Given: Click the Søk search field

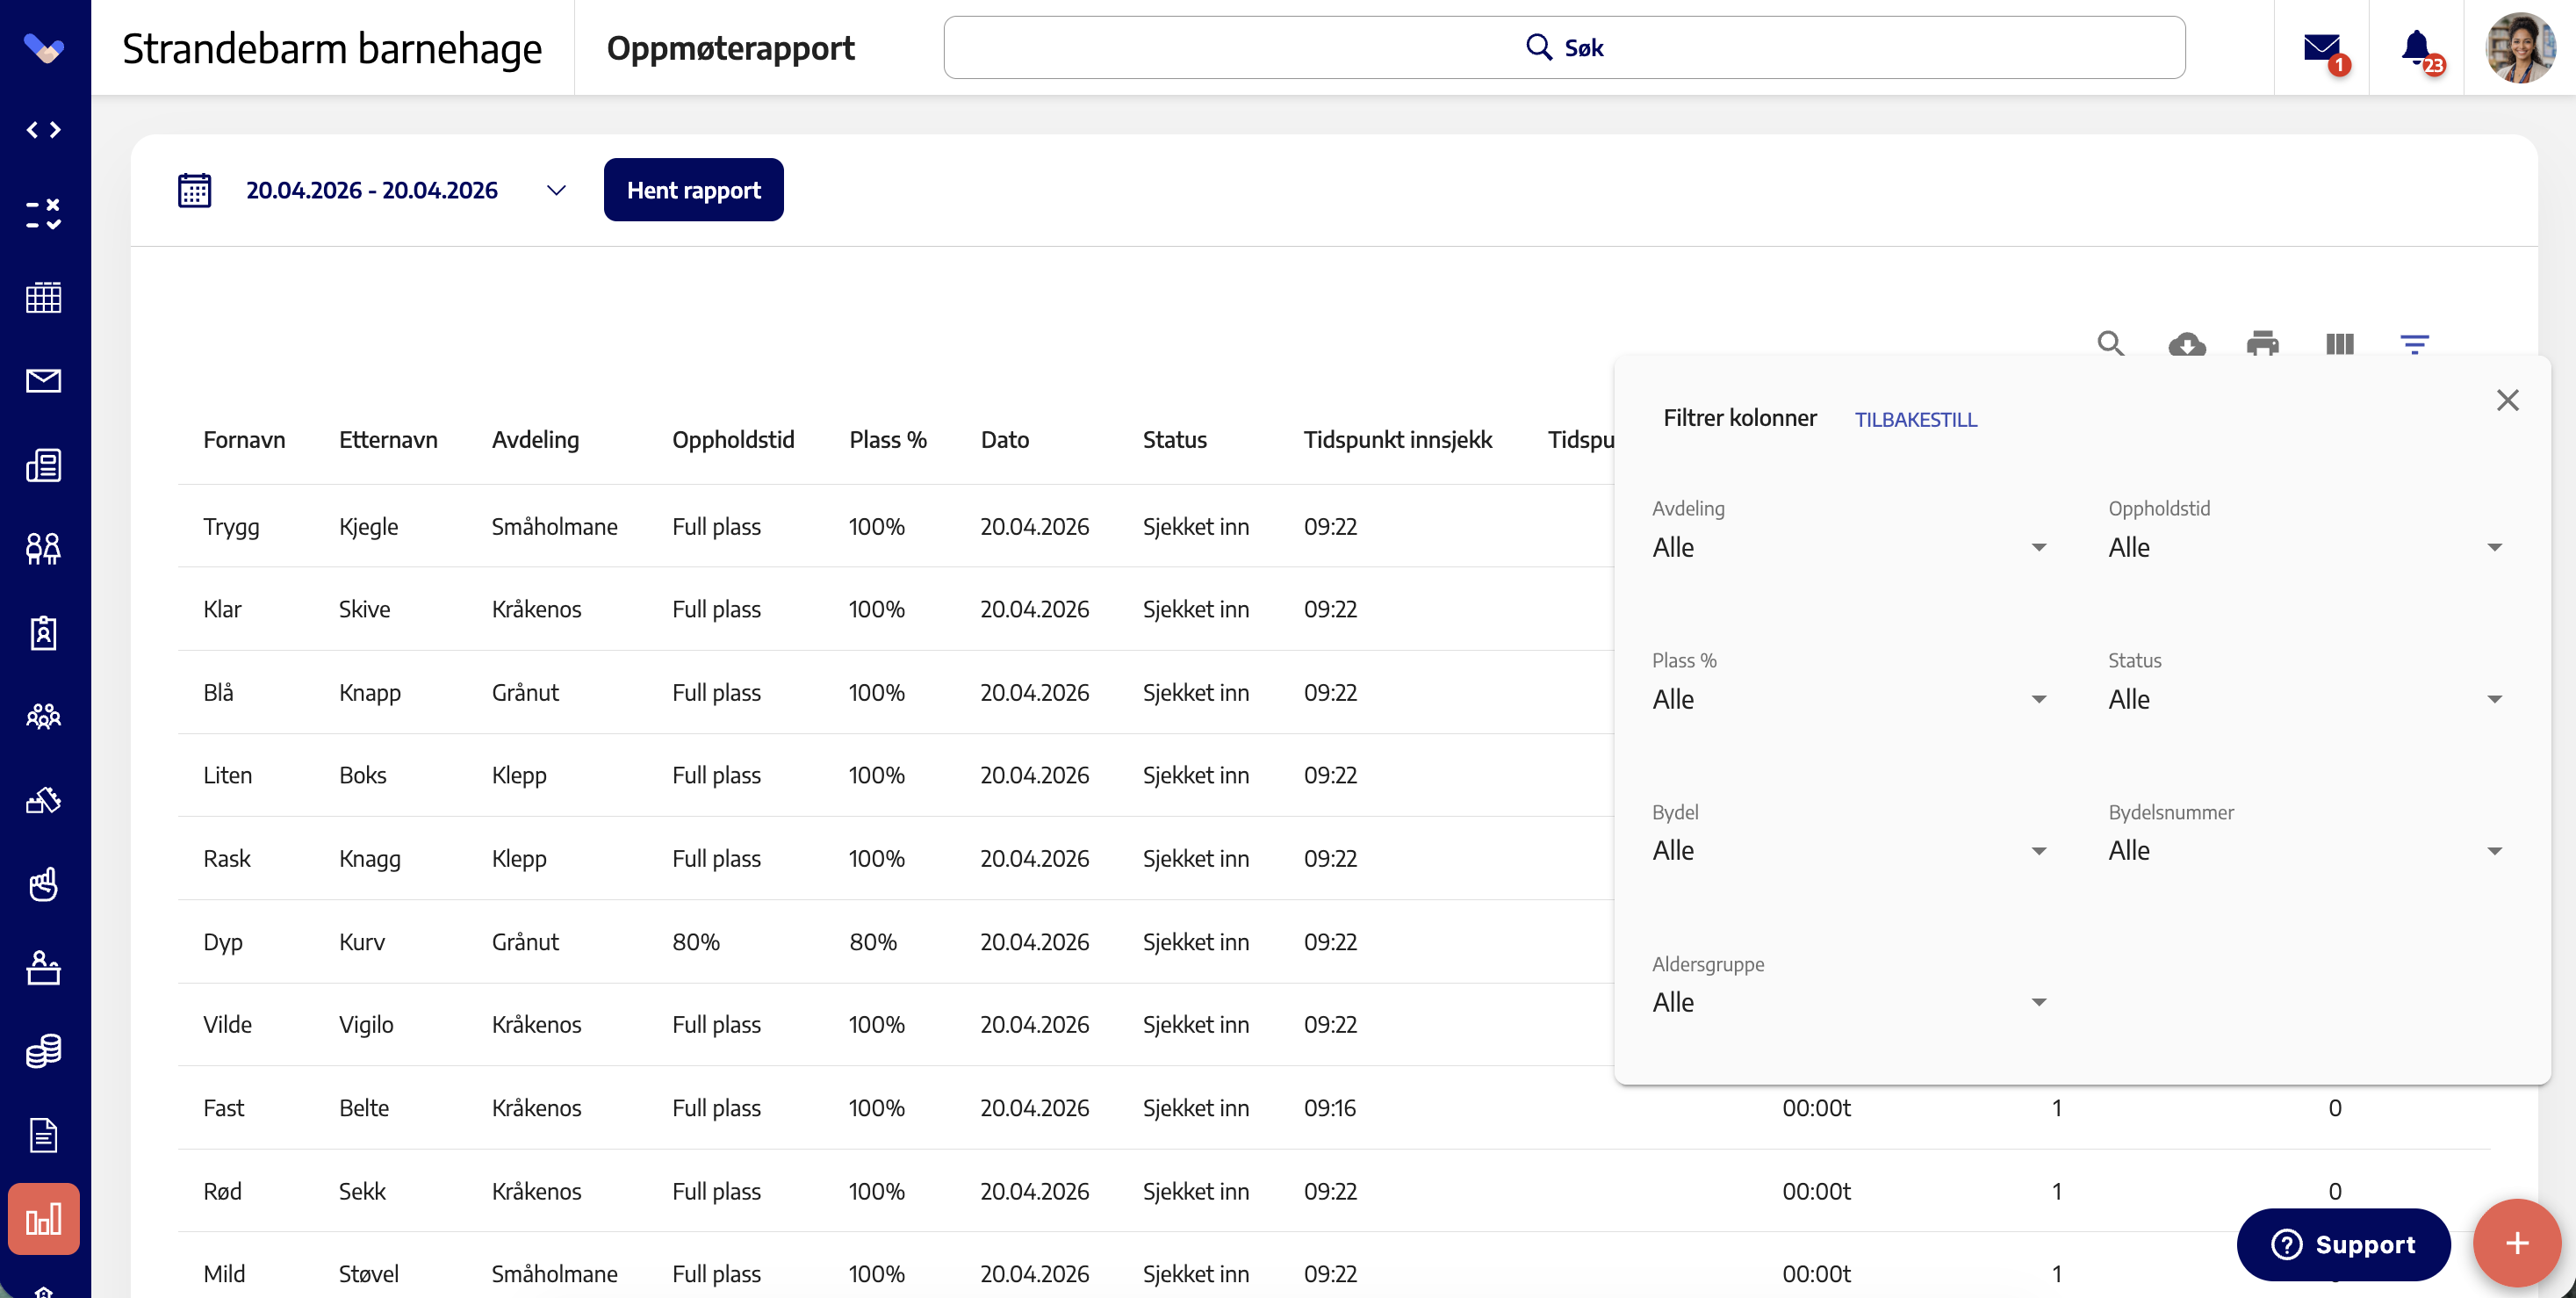Looking at the screenshot, I should (1564, 47).
